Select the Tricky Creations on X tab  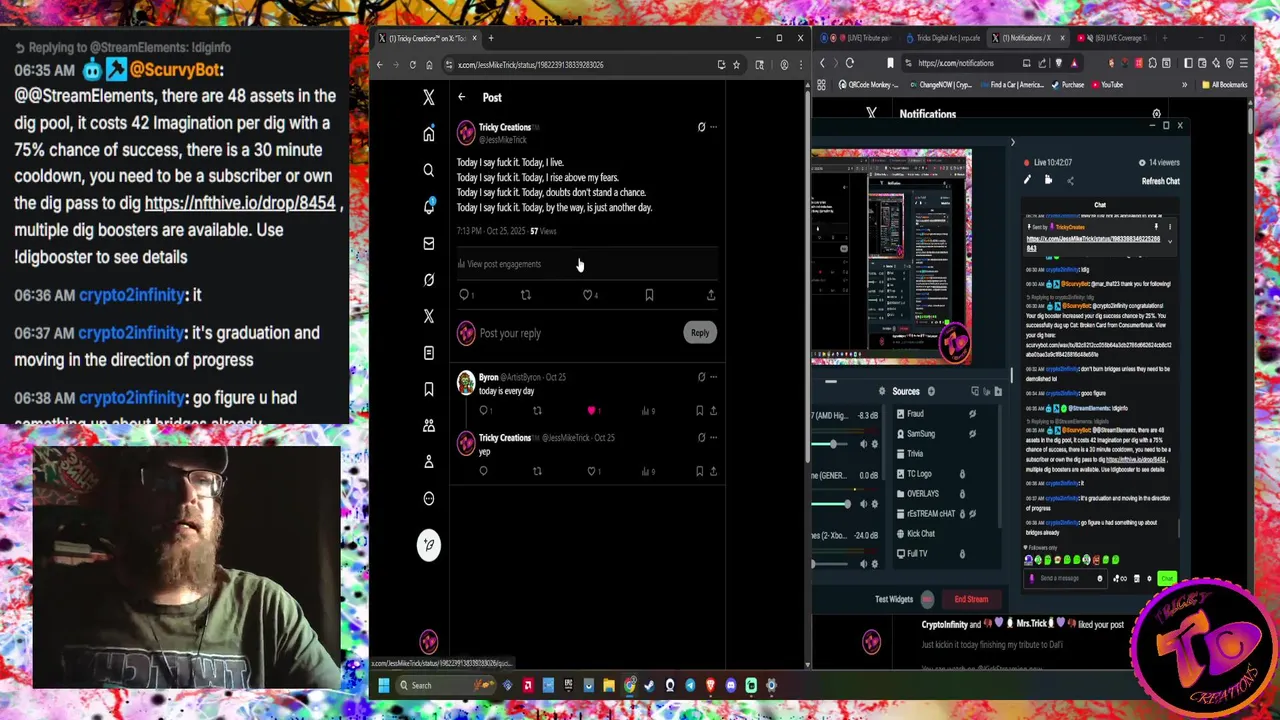pos(424,38)
